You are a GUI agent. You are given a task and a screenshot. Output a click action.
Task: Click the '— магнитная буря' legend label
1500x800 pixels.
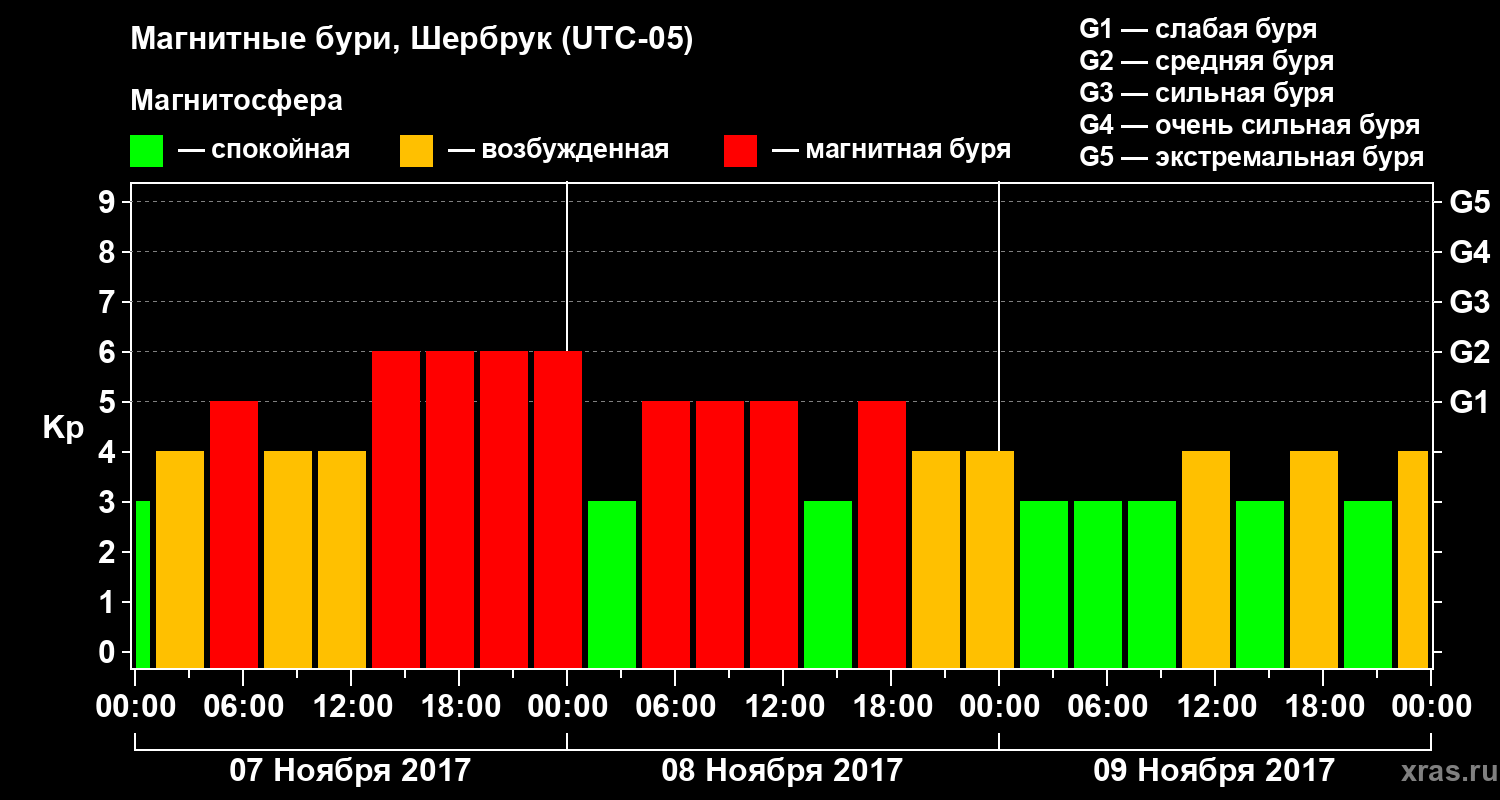tap(891, 150)
